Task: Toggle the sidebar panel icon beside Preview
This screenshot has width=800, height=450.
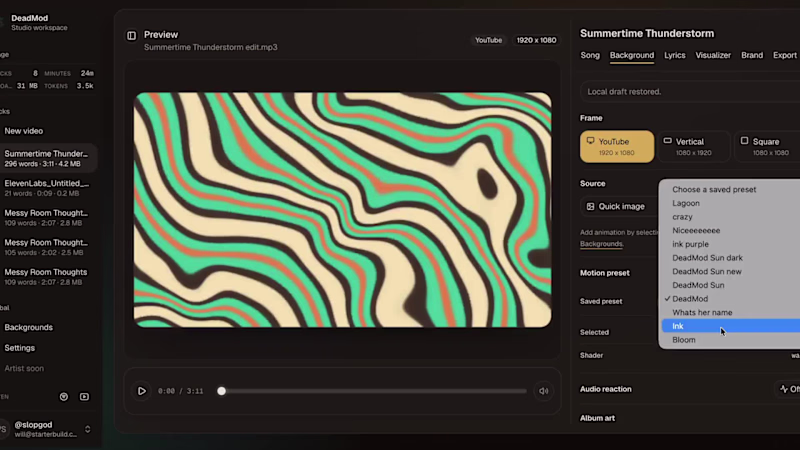Action: [132, 35]
